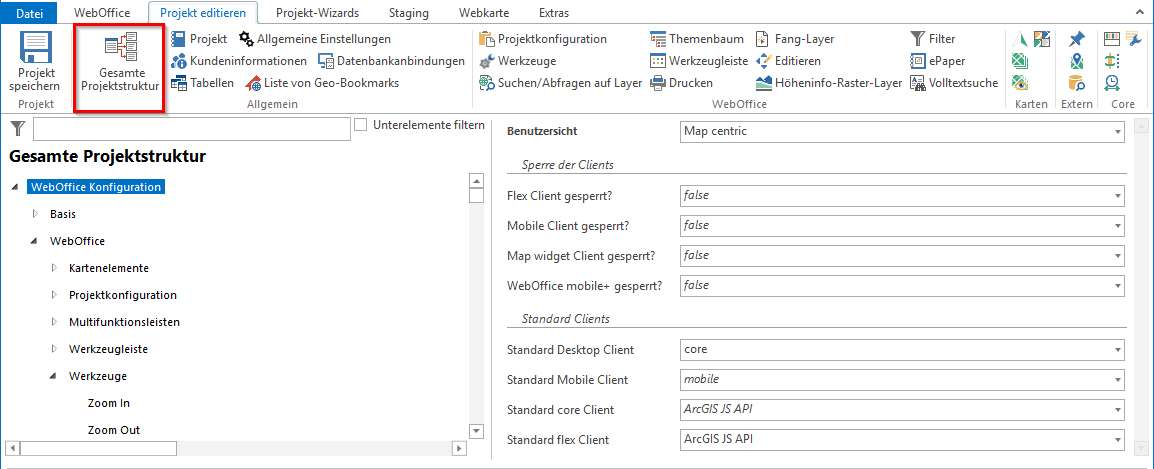Switch to the WebOffice tab

(102, 13)
